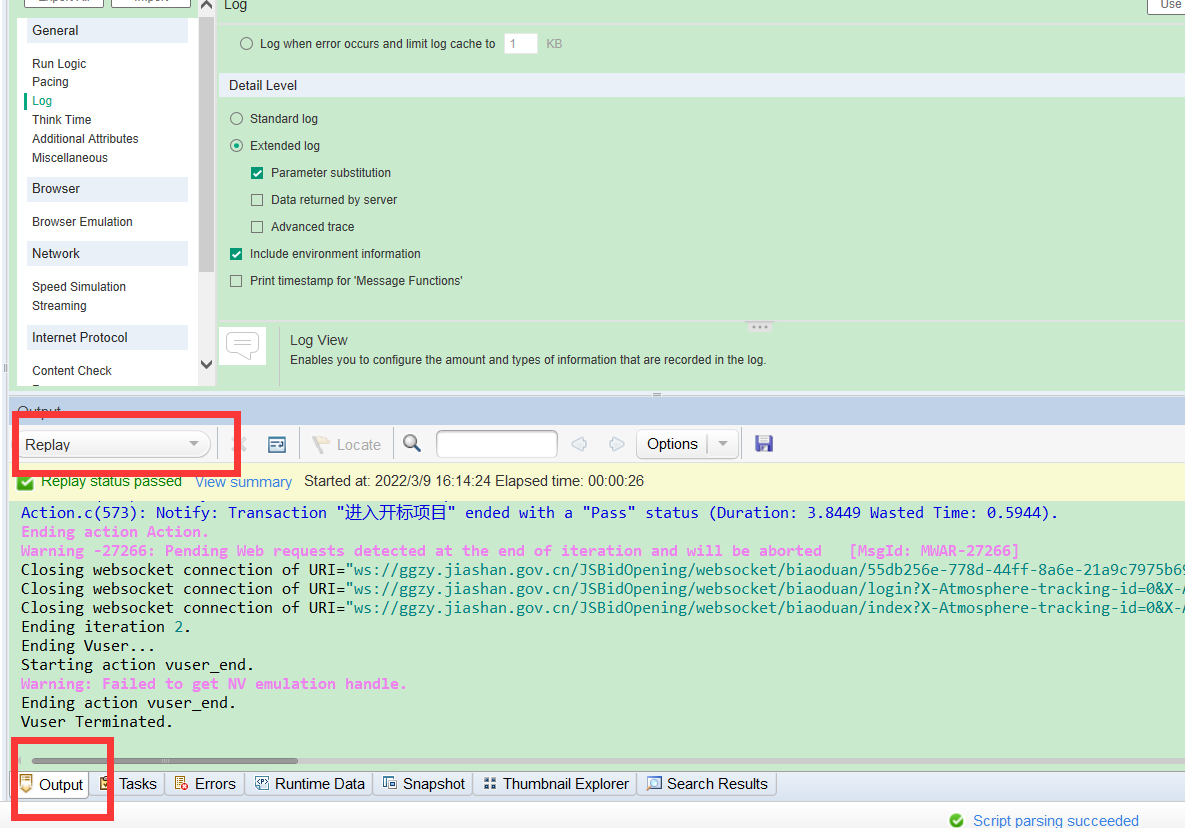Go to previous search result arrow

pyautogui.click(x=580, y=443)
